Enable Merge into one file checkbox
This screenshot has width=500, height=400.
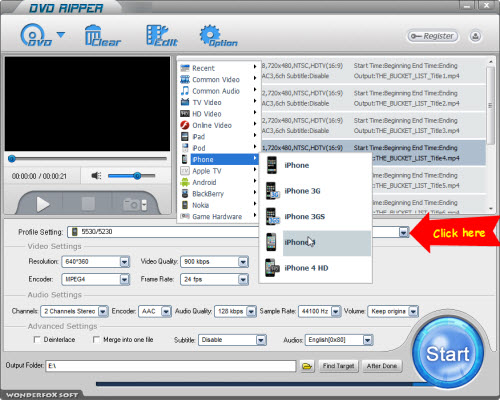pos(96,339)
